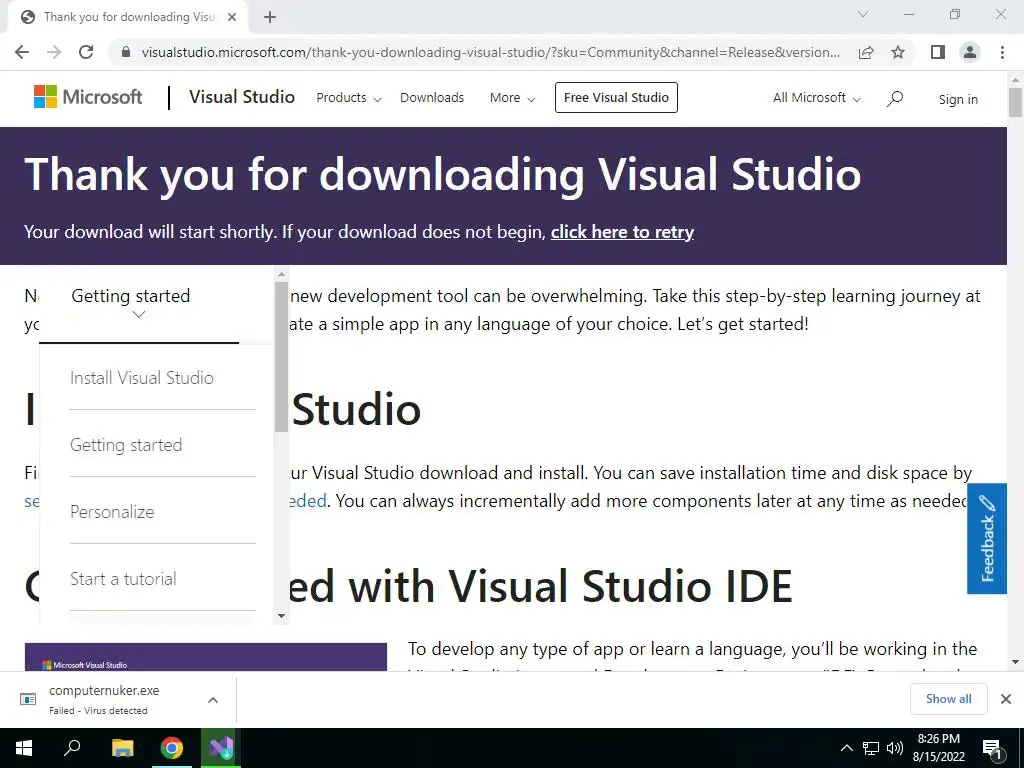
Task: Click the volume speaker tray icon
Action: (x=895, y=748)
